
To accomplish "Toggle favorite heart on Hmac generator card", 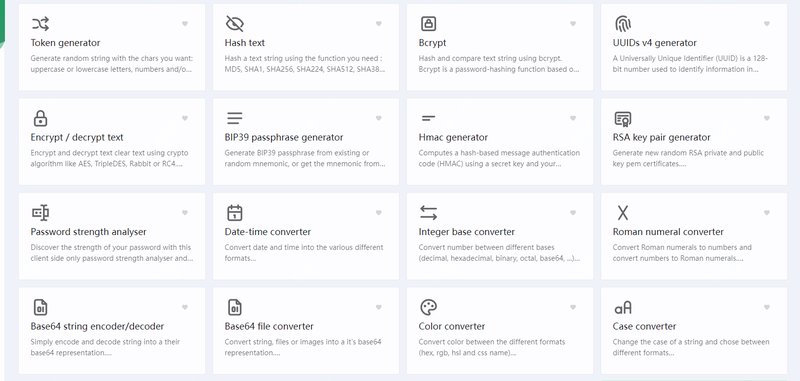I will coord(573,118).
